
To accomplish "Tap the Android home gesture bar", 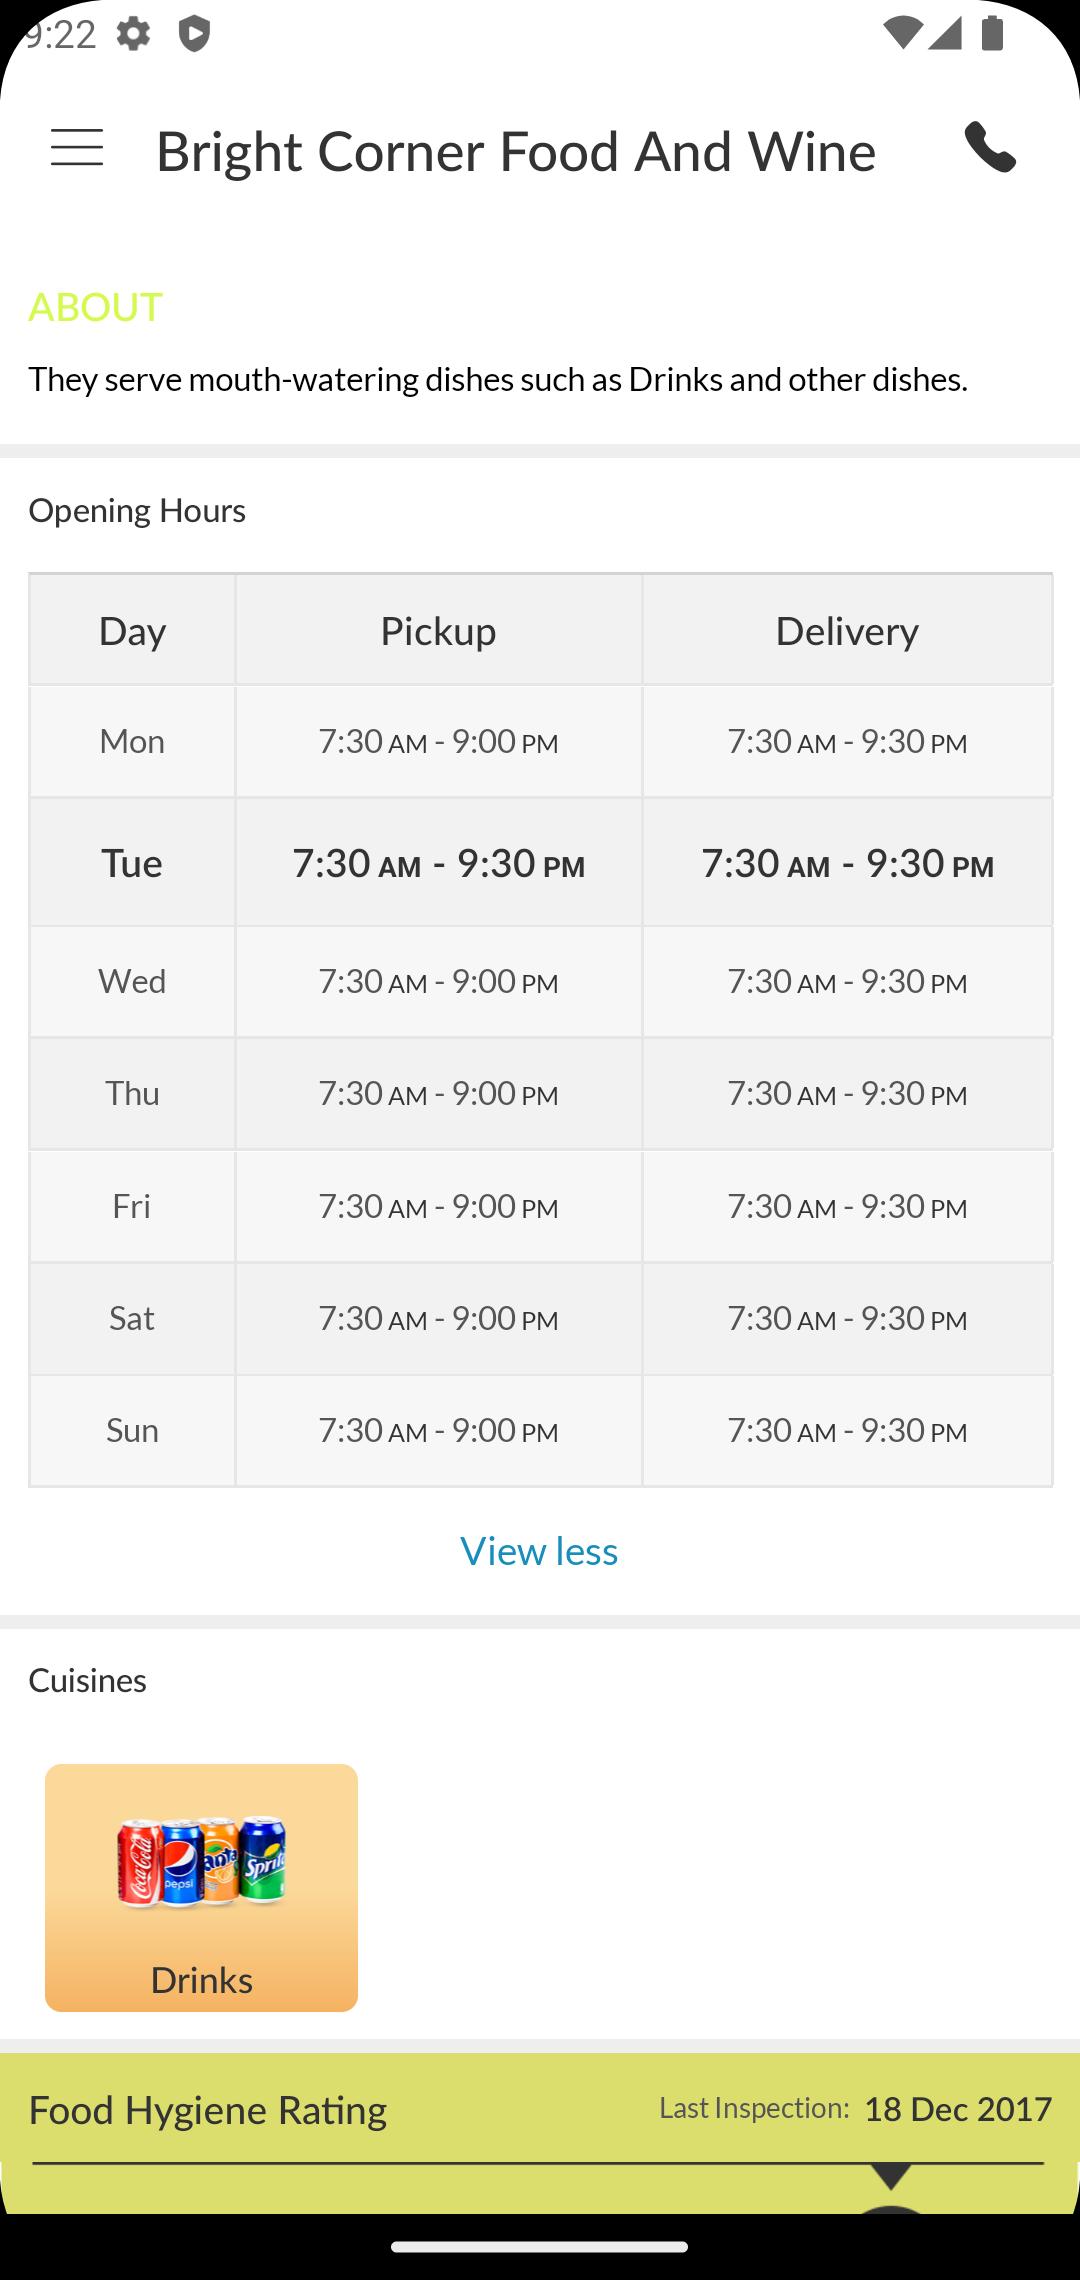I will pos(540,2246).
